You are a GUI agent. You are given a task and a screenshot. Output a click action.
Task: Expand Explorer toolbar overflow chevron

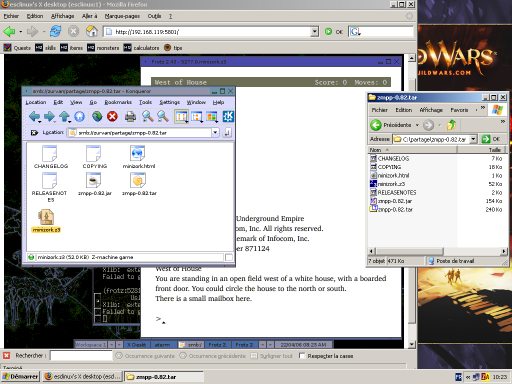click(502, 122)
